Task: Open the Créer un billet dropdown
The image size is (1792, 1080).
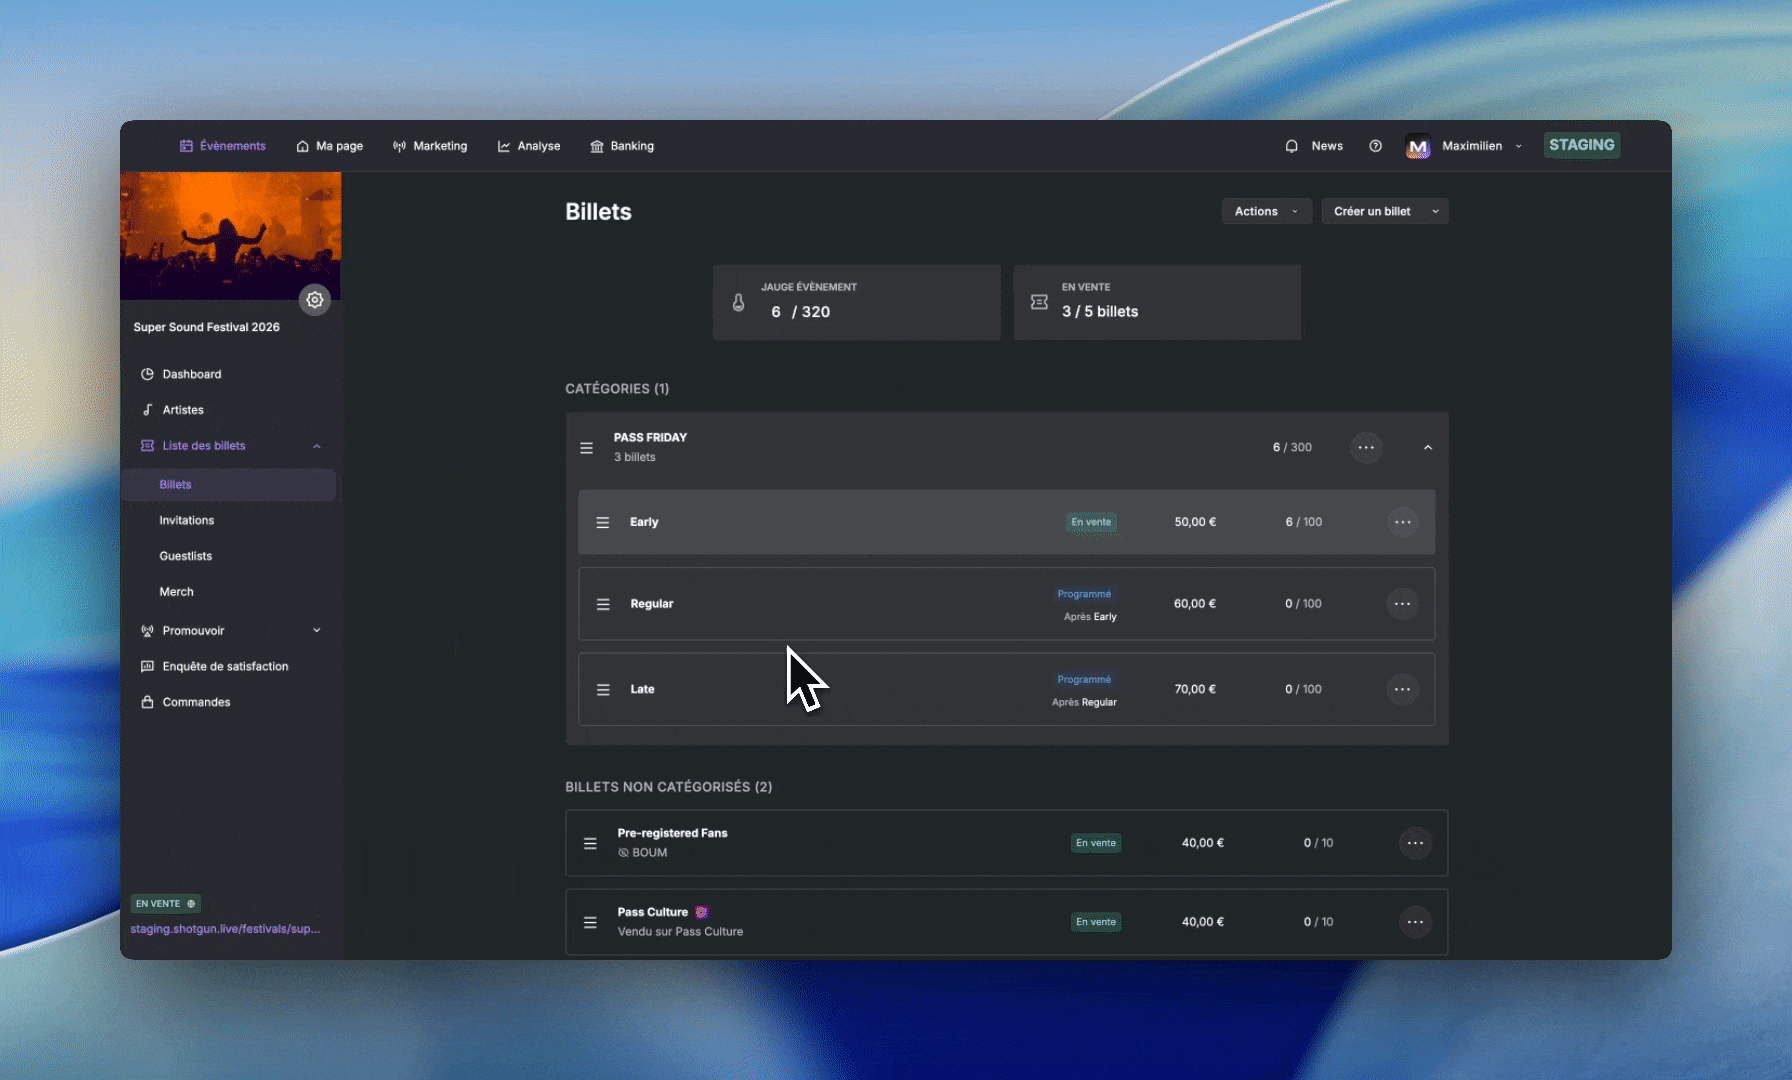Action: coord(1385,211)
